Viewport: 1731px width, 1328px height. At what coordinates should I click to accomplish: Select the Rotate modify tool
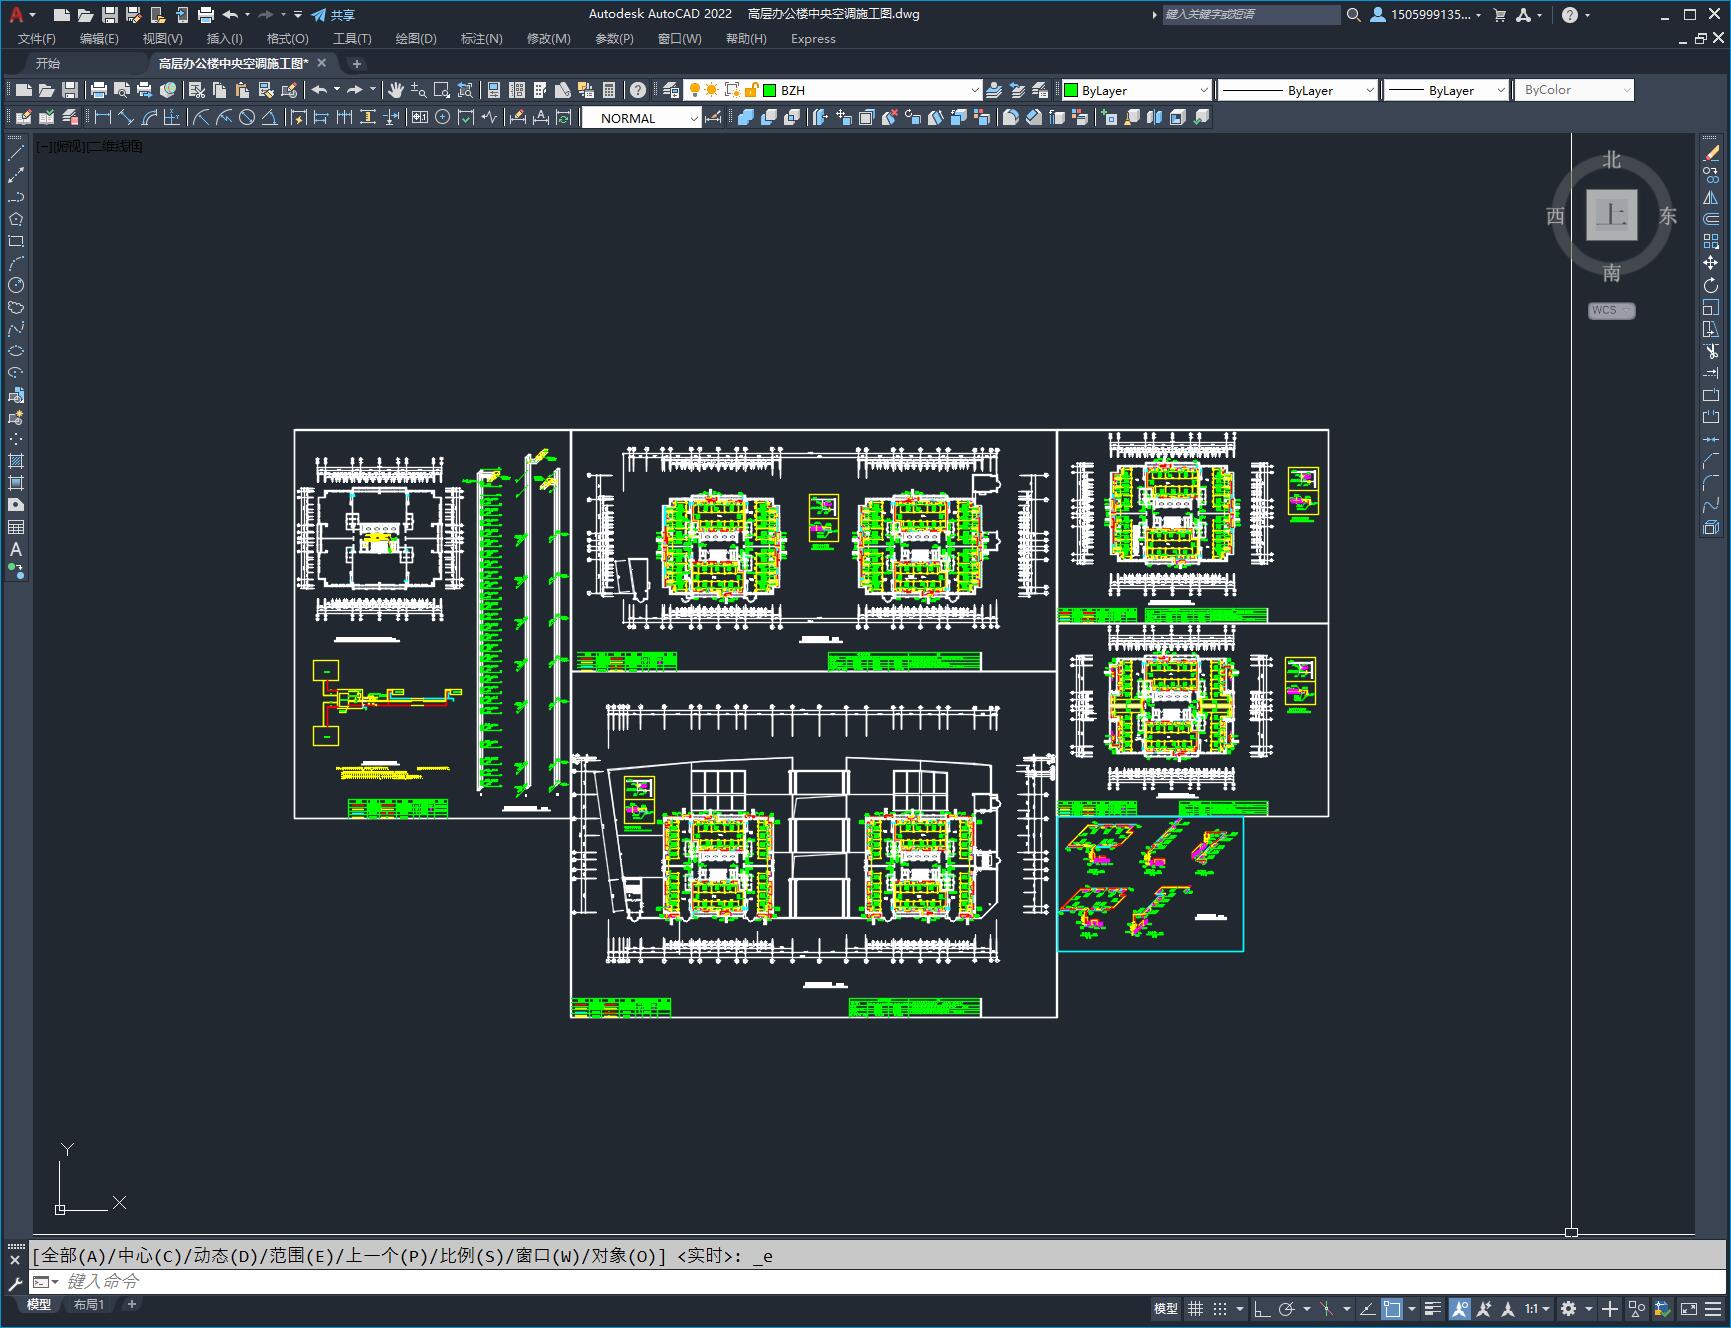click(x=1711, y=285)
